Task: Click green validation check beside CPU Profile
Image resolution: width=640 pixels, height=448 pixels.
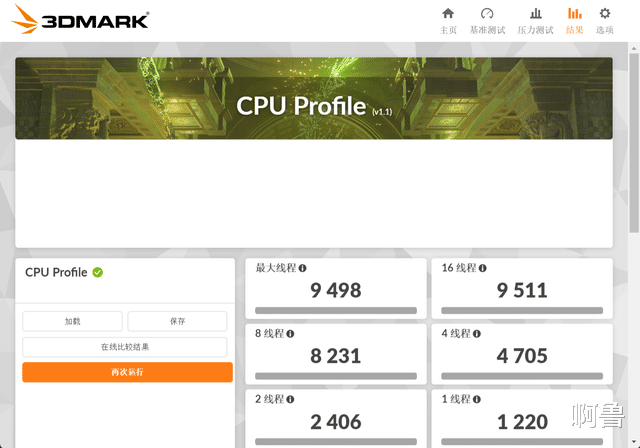Action: tap(98, 272)
